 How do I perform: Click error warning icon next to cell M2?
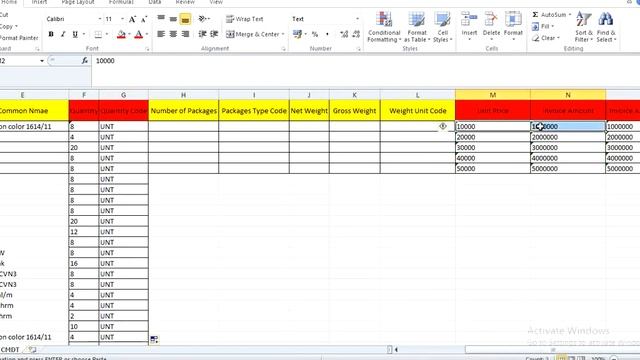click(x=443, y=127)
